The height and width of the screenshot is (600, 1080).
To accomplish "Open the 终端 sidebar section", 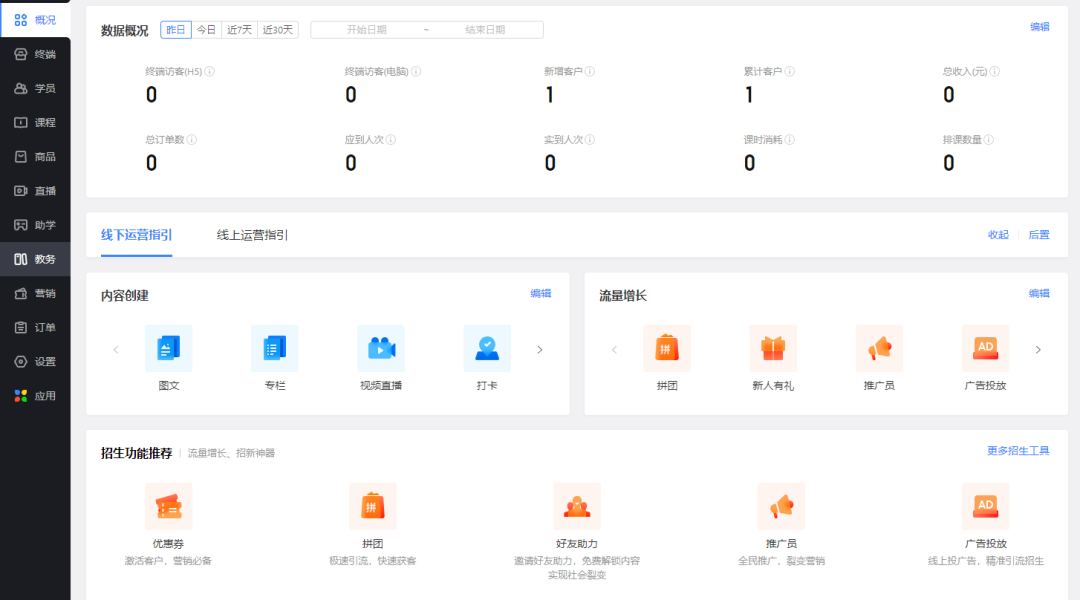I will [35, 54].
